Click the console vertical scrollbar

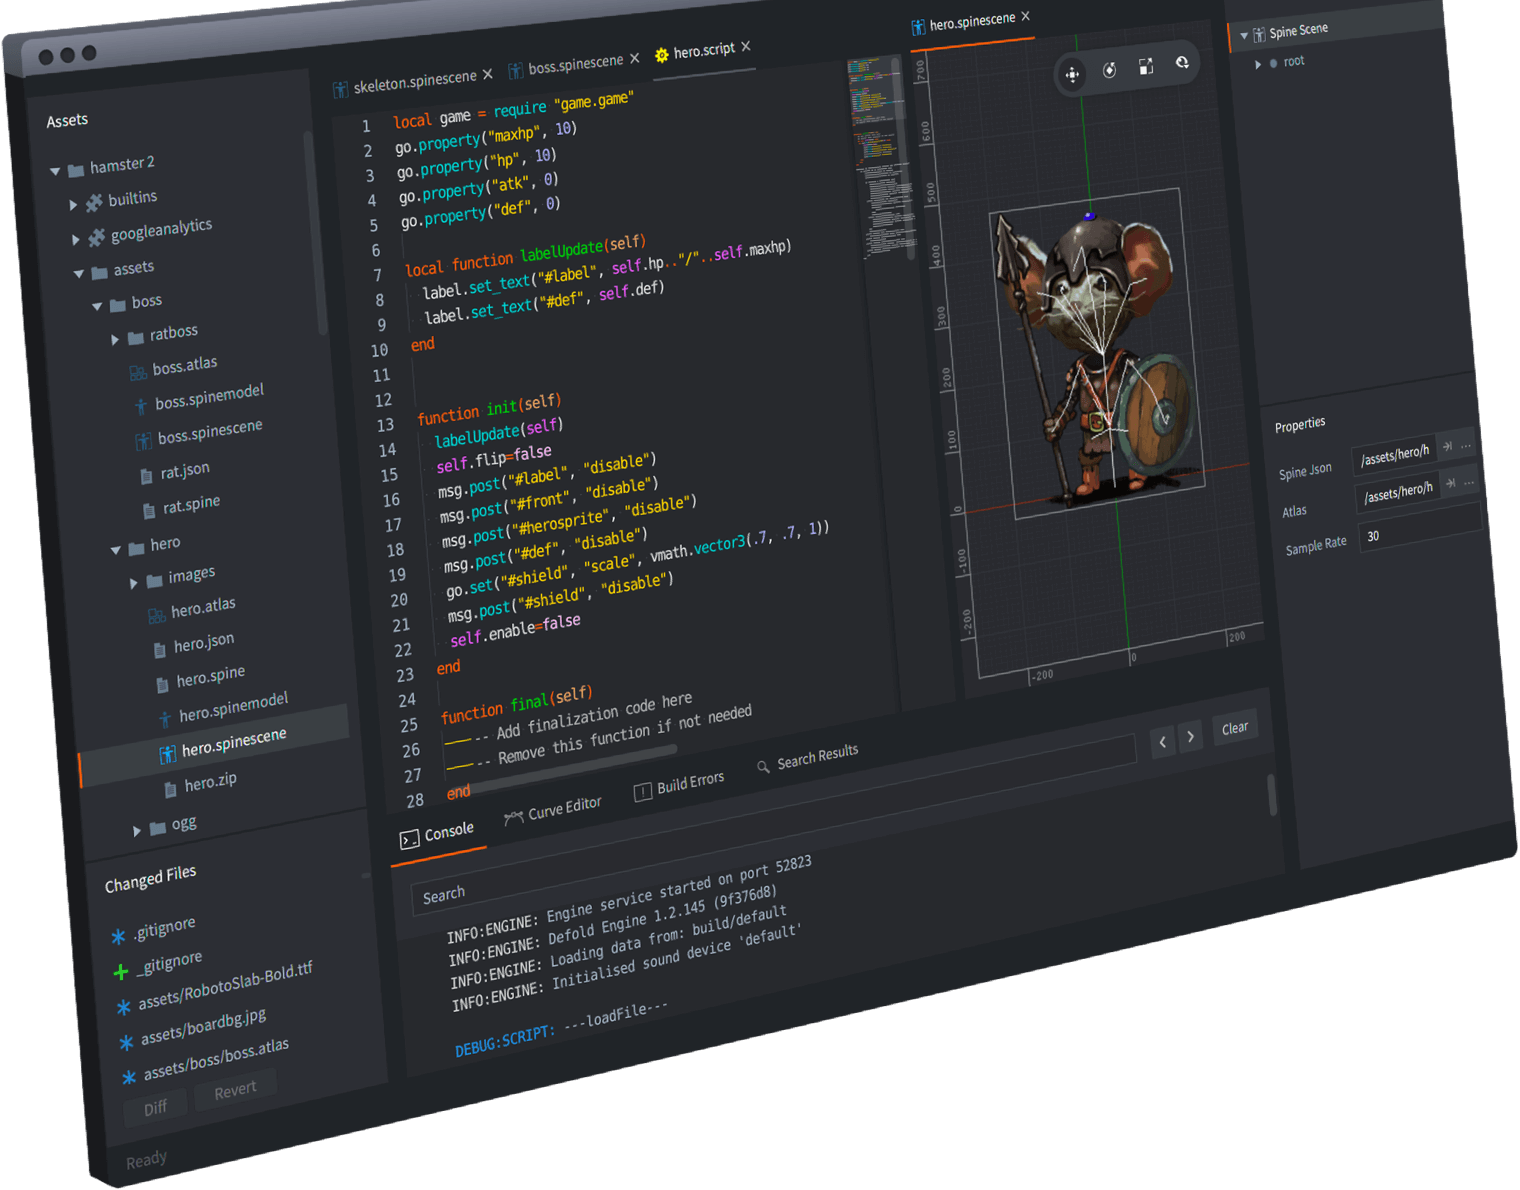1273,794
